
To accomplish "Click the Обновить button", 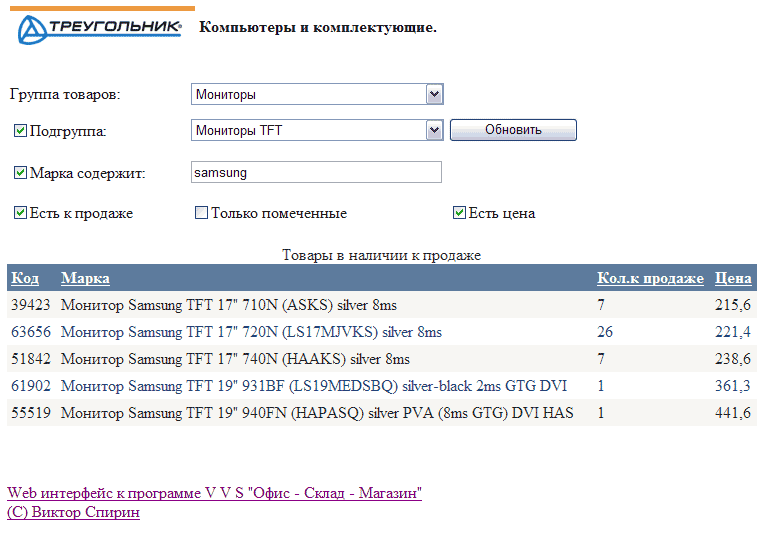I will pos(513,130).
